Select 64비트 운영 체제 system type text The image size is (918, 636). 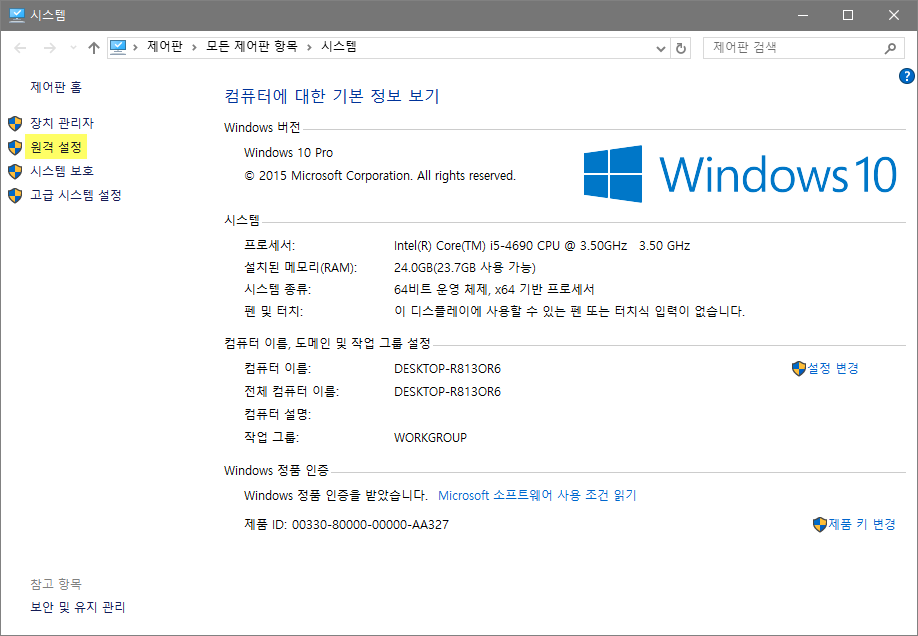tap(494, 289)
